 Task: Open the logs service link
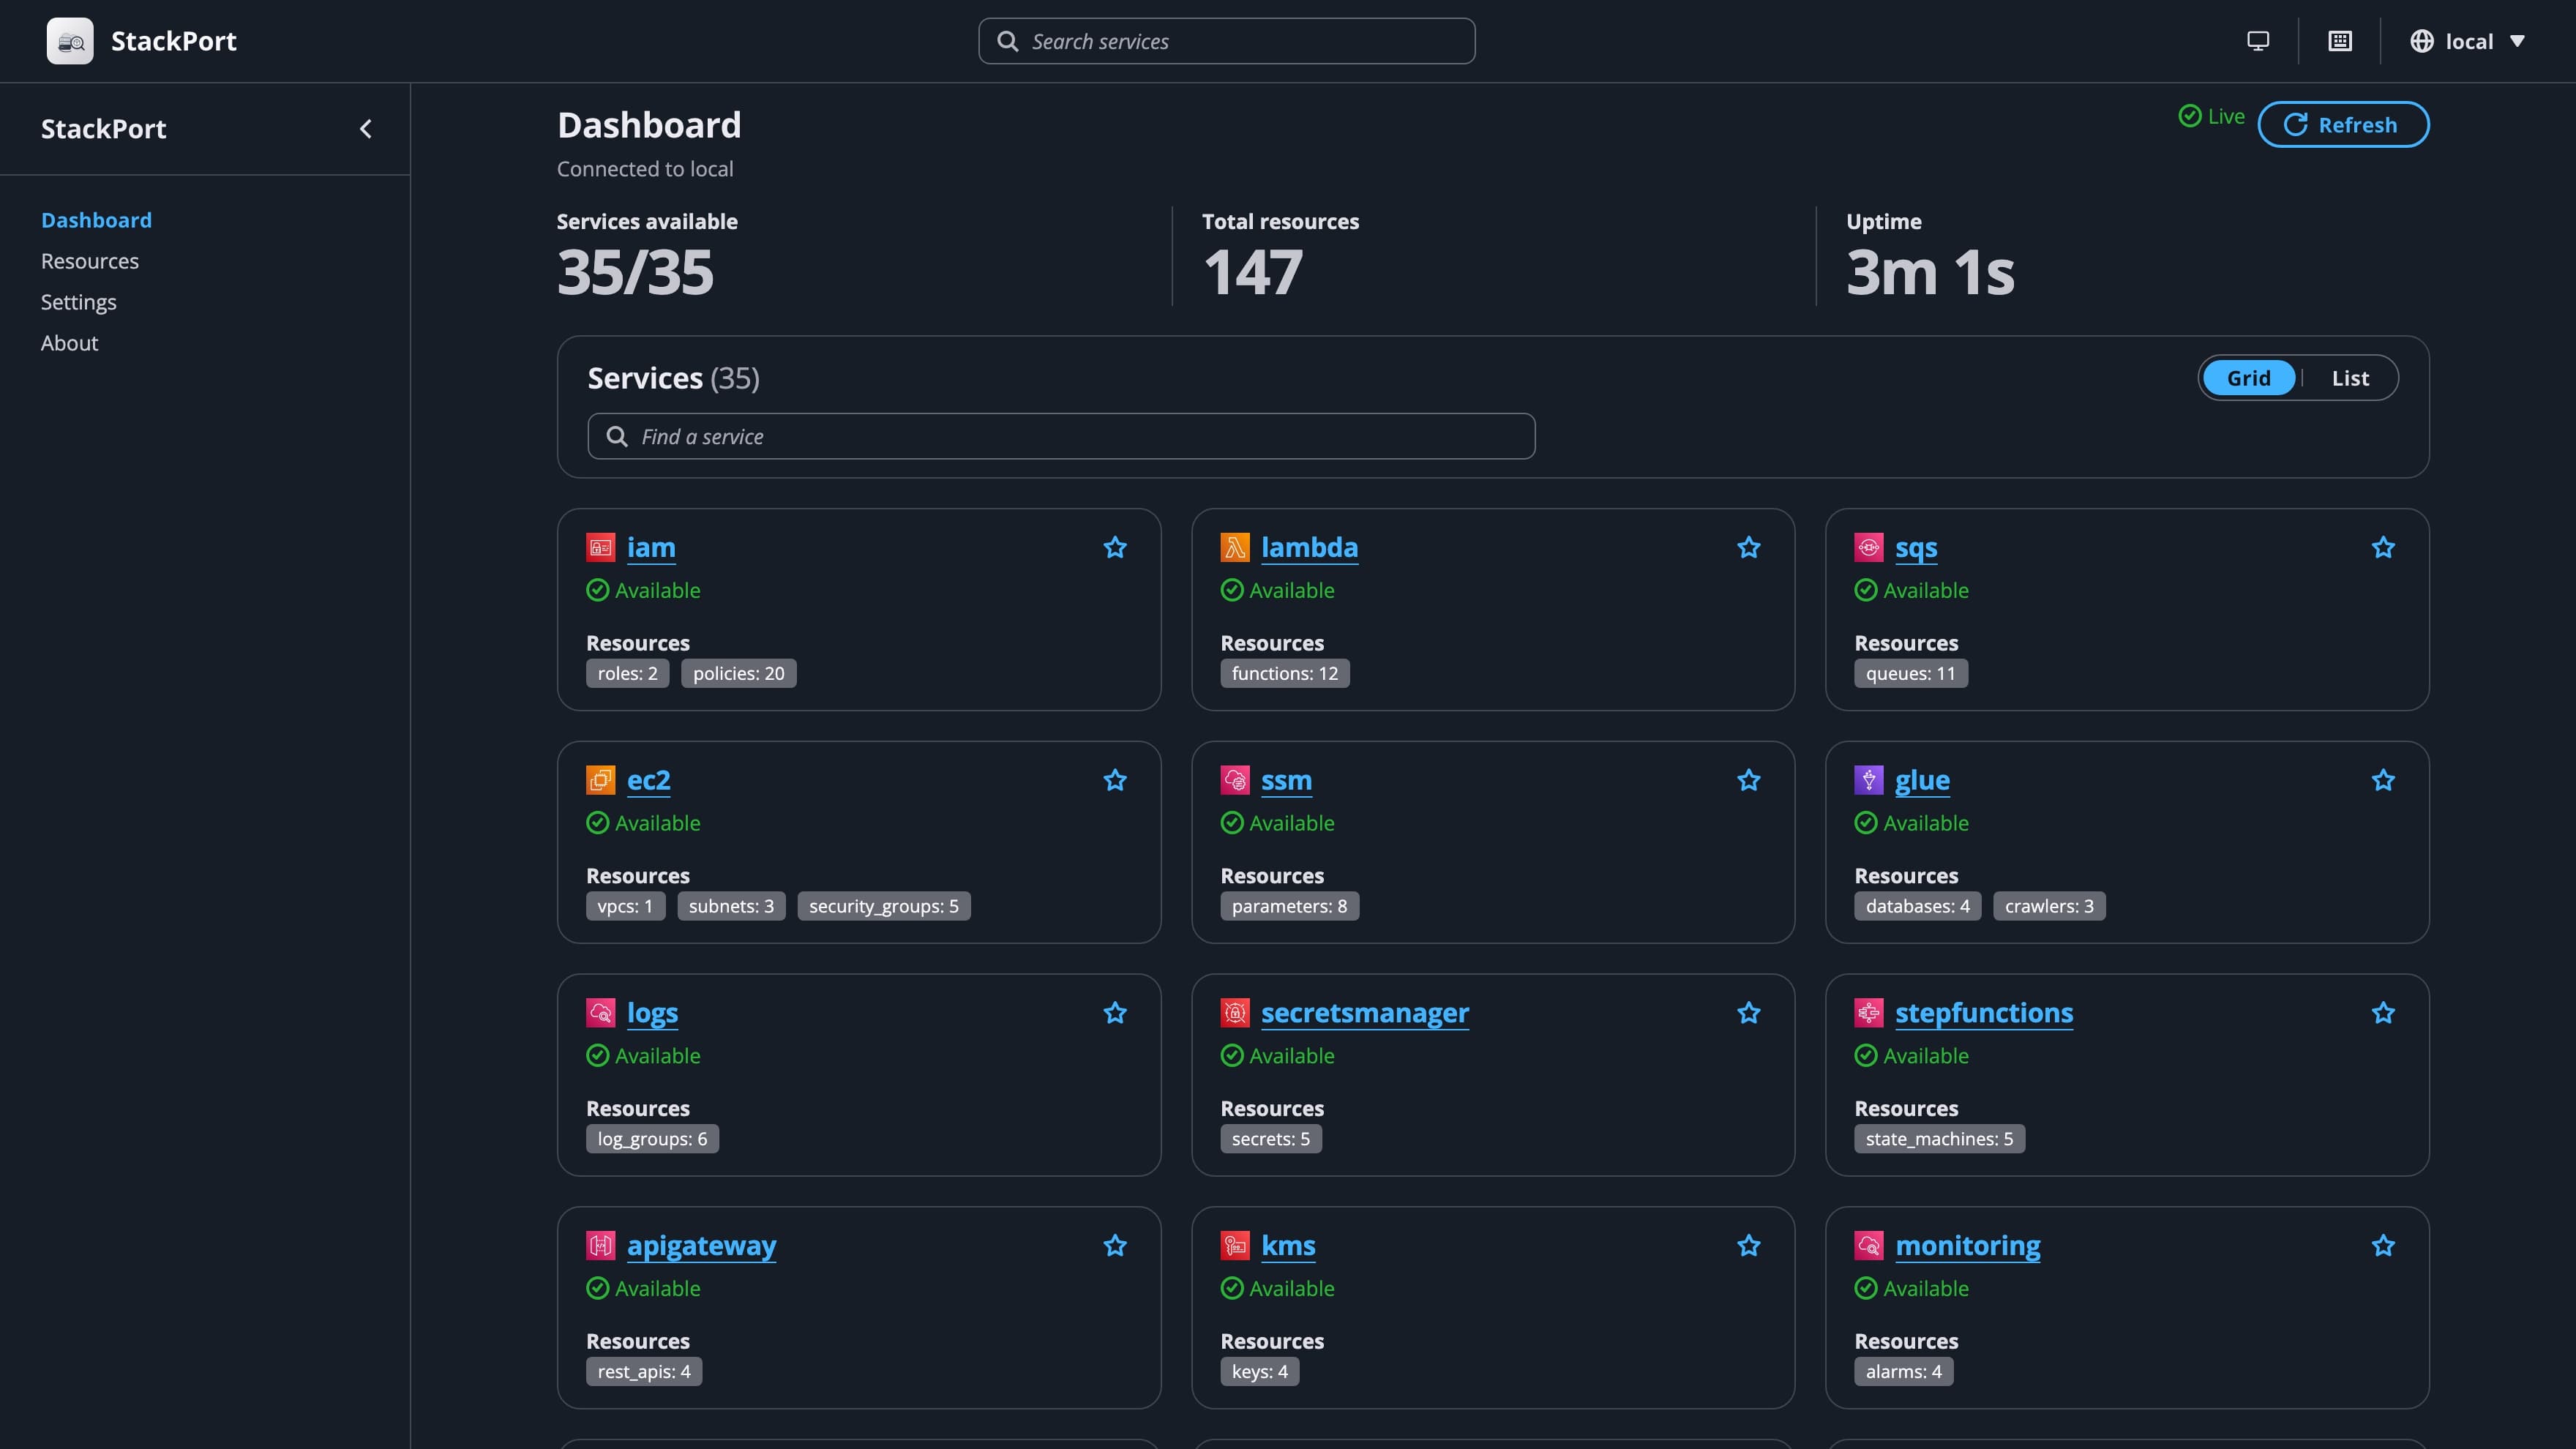(652, 1013)
